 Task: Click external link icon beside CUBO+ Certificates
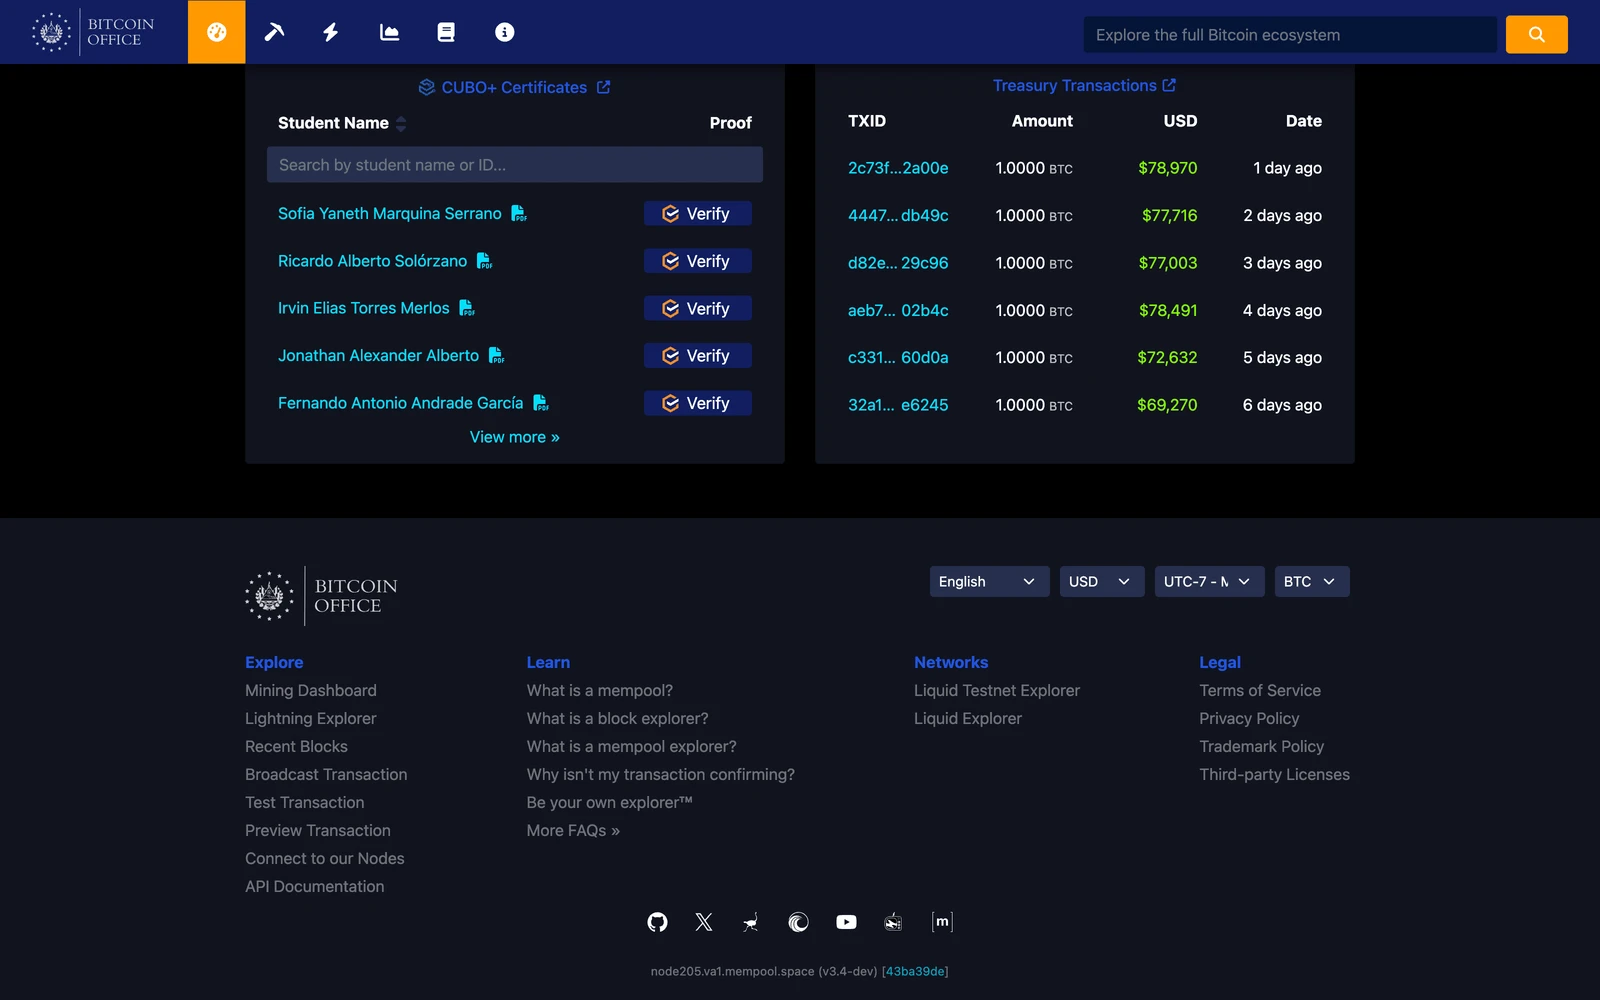point(603,87)
